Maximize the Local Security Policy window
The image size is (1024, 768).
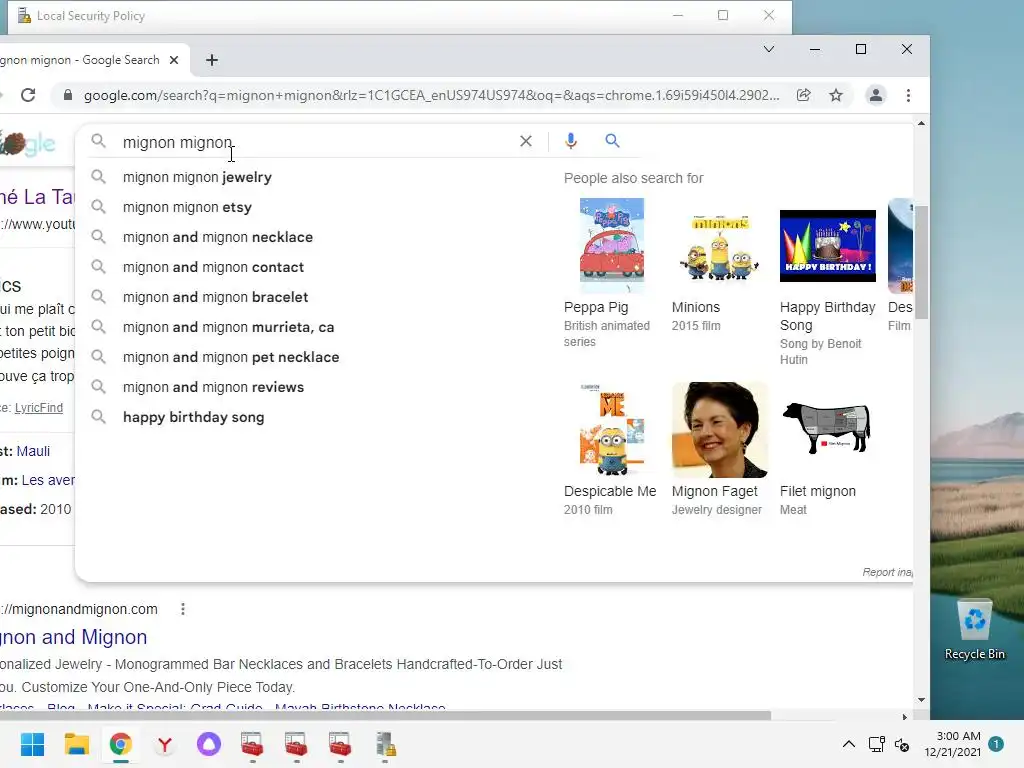click(x=723, y=15)
